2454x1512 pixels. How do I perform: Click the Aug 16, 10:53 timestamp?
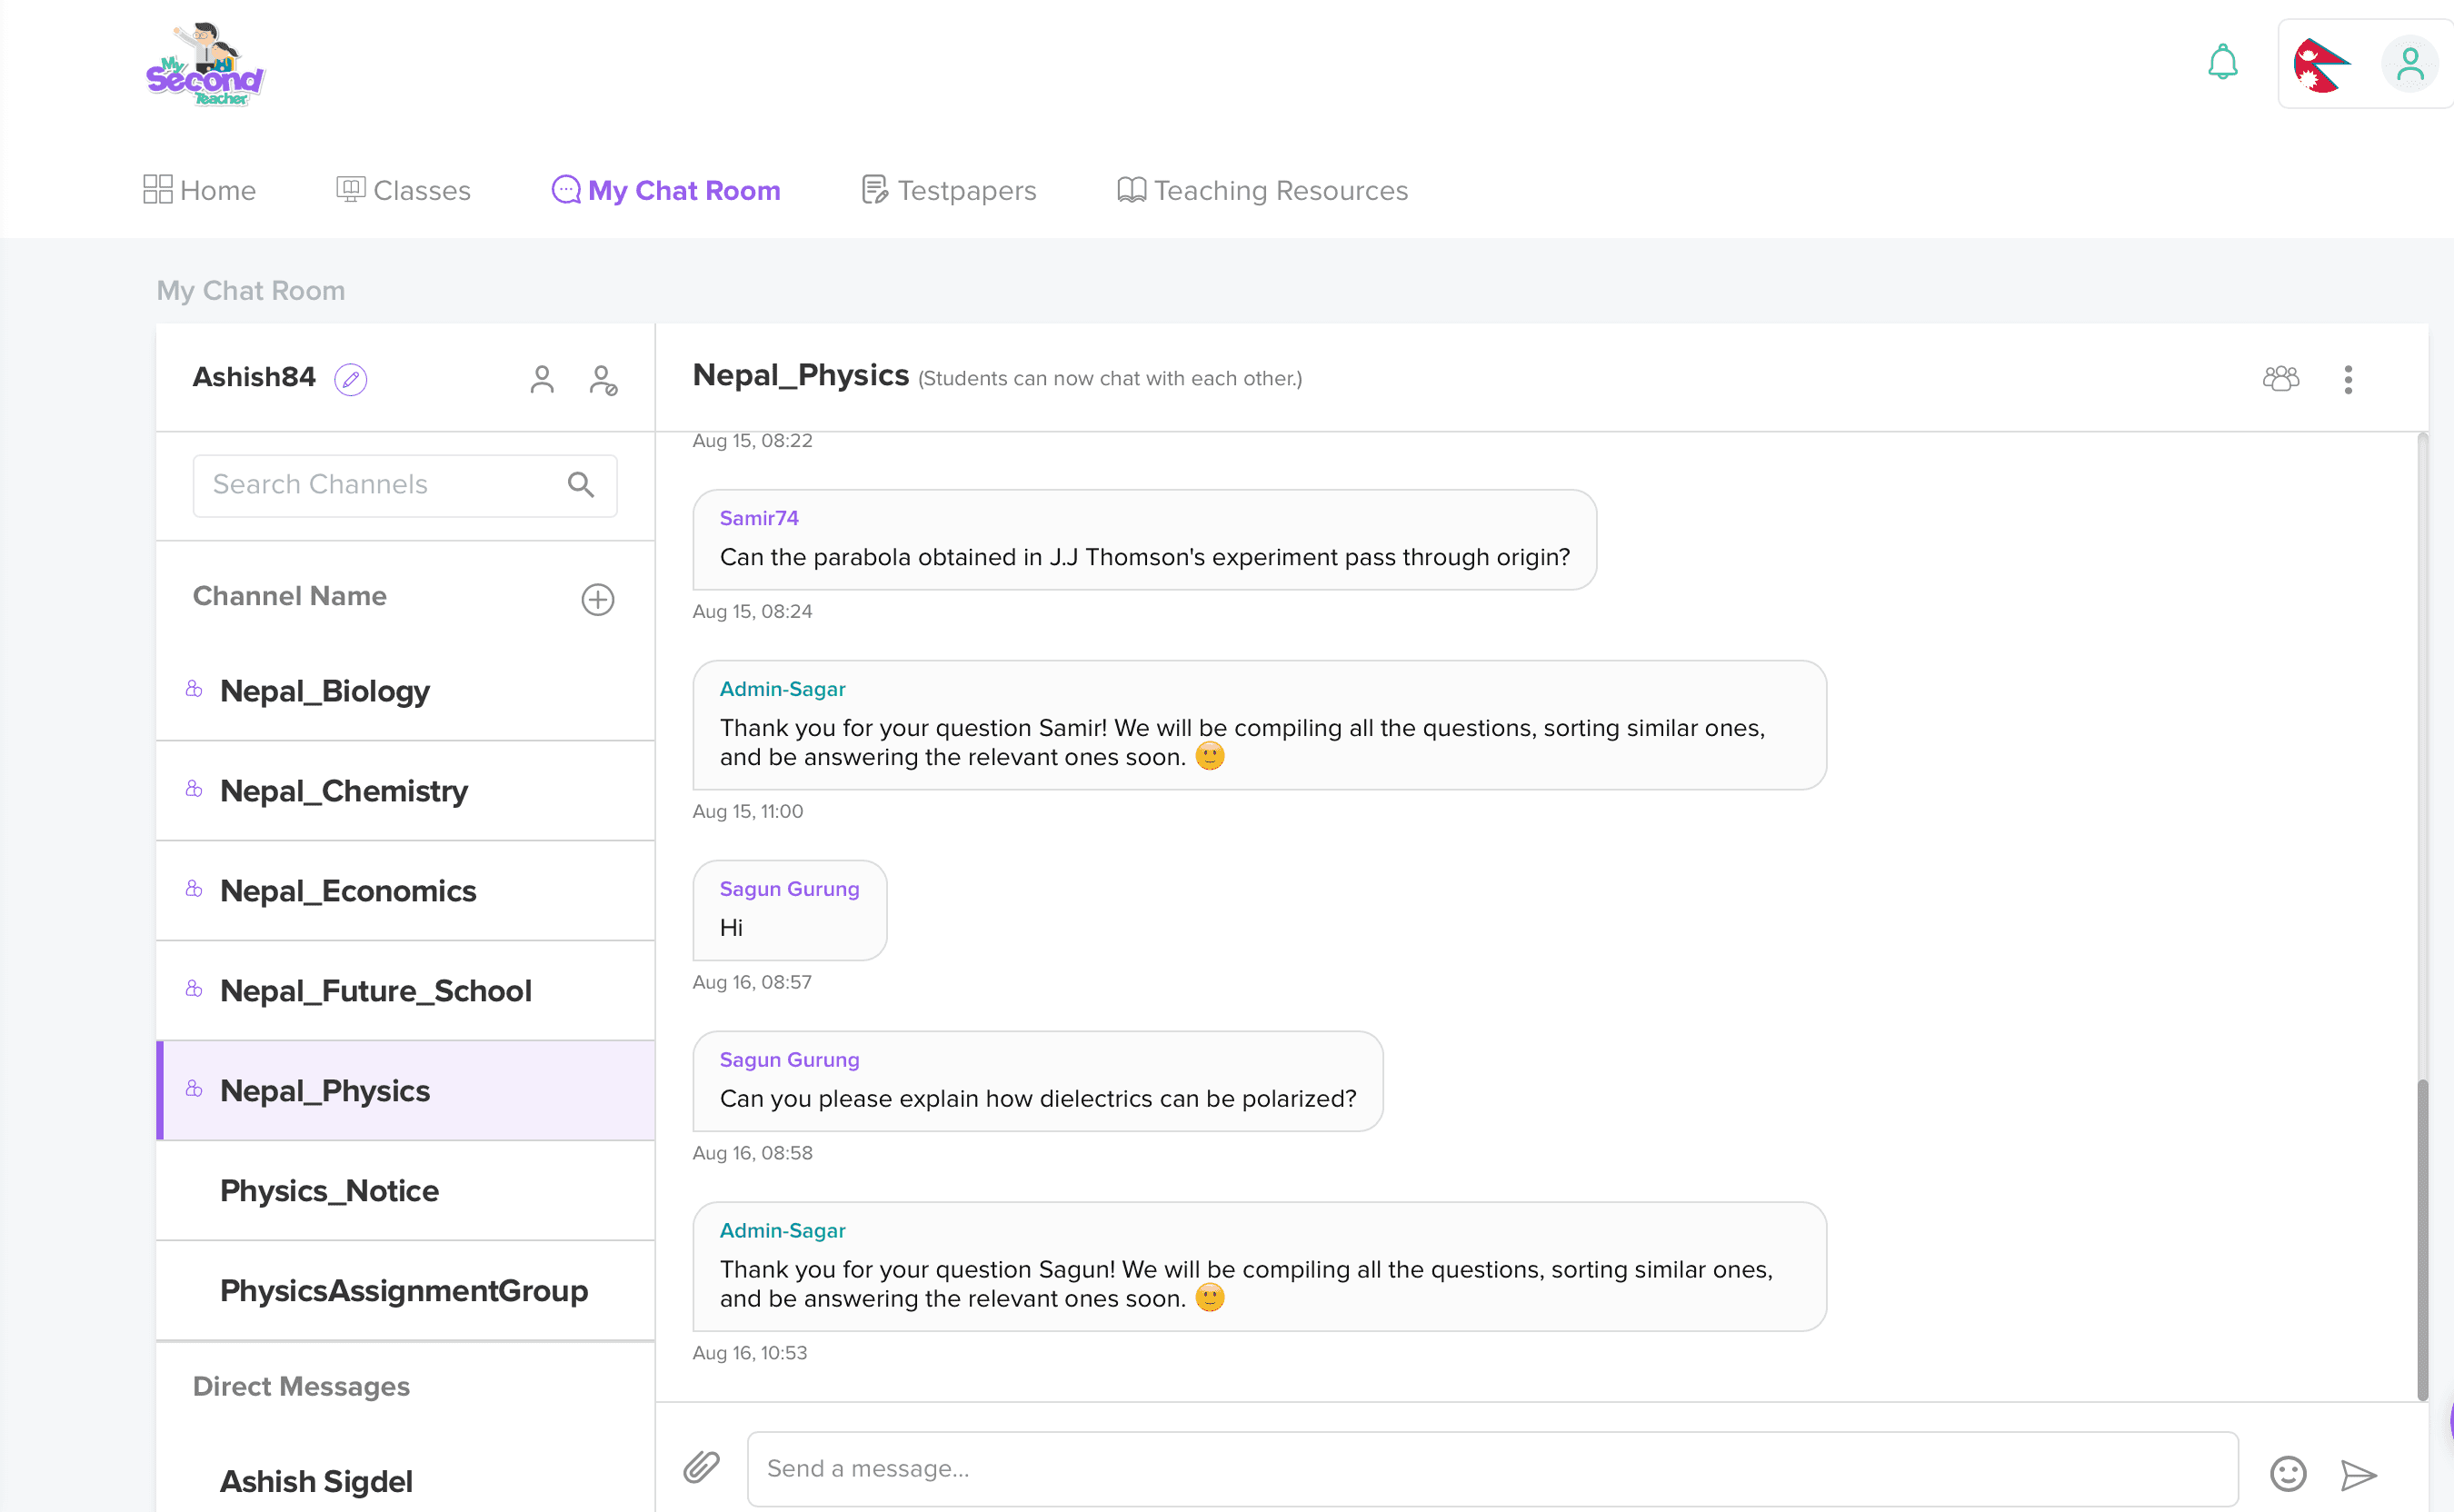point(749,1354)
